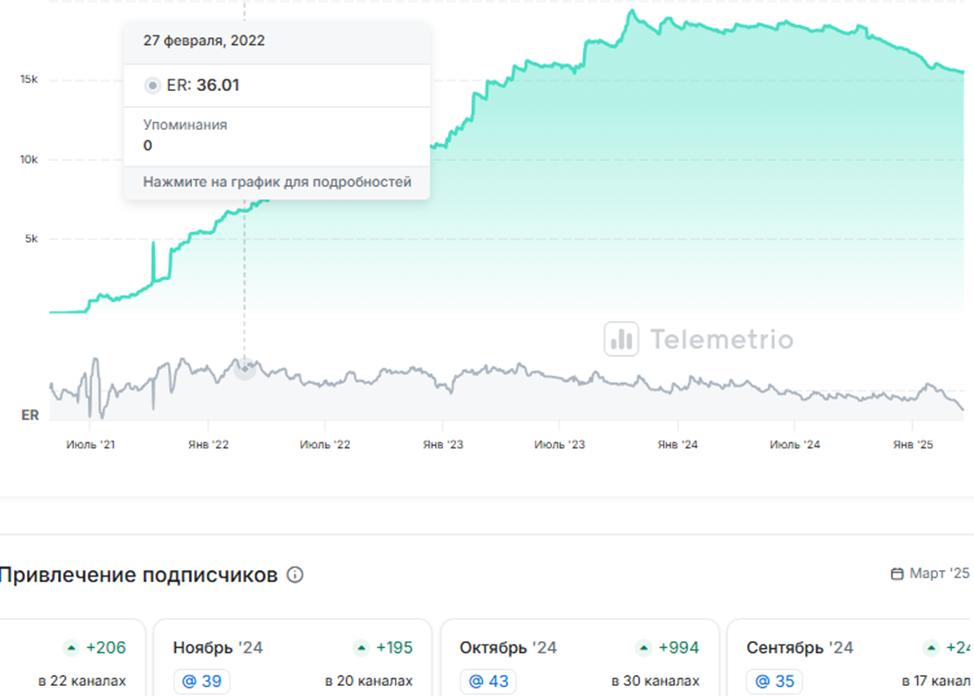Click the hover marker on the ER line
974x696 pixels.
pyautogui.click(x=245, y=369)
